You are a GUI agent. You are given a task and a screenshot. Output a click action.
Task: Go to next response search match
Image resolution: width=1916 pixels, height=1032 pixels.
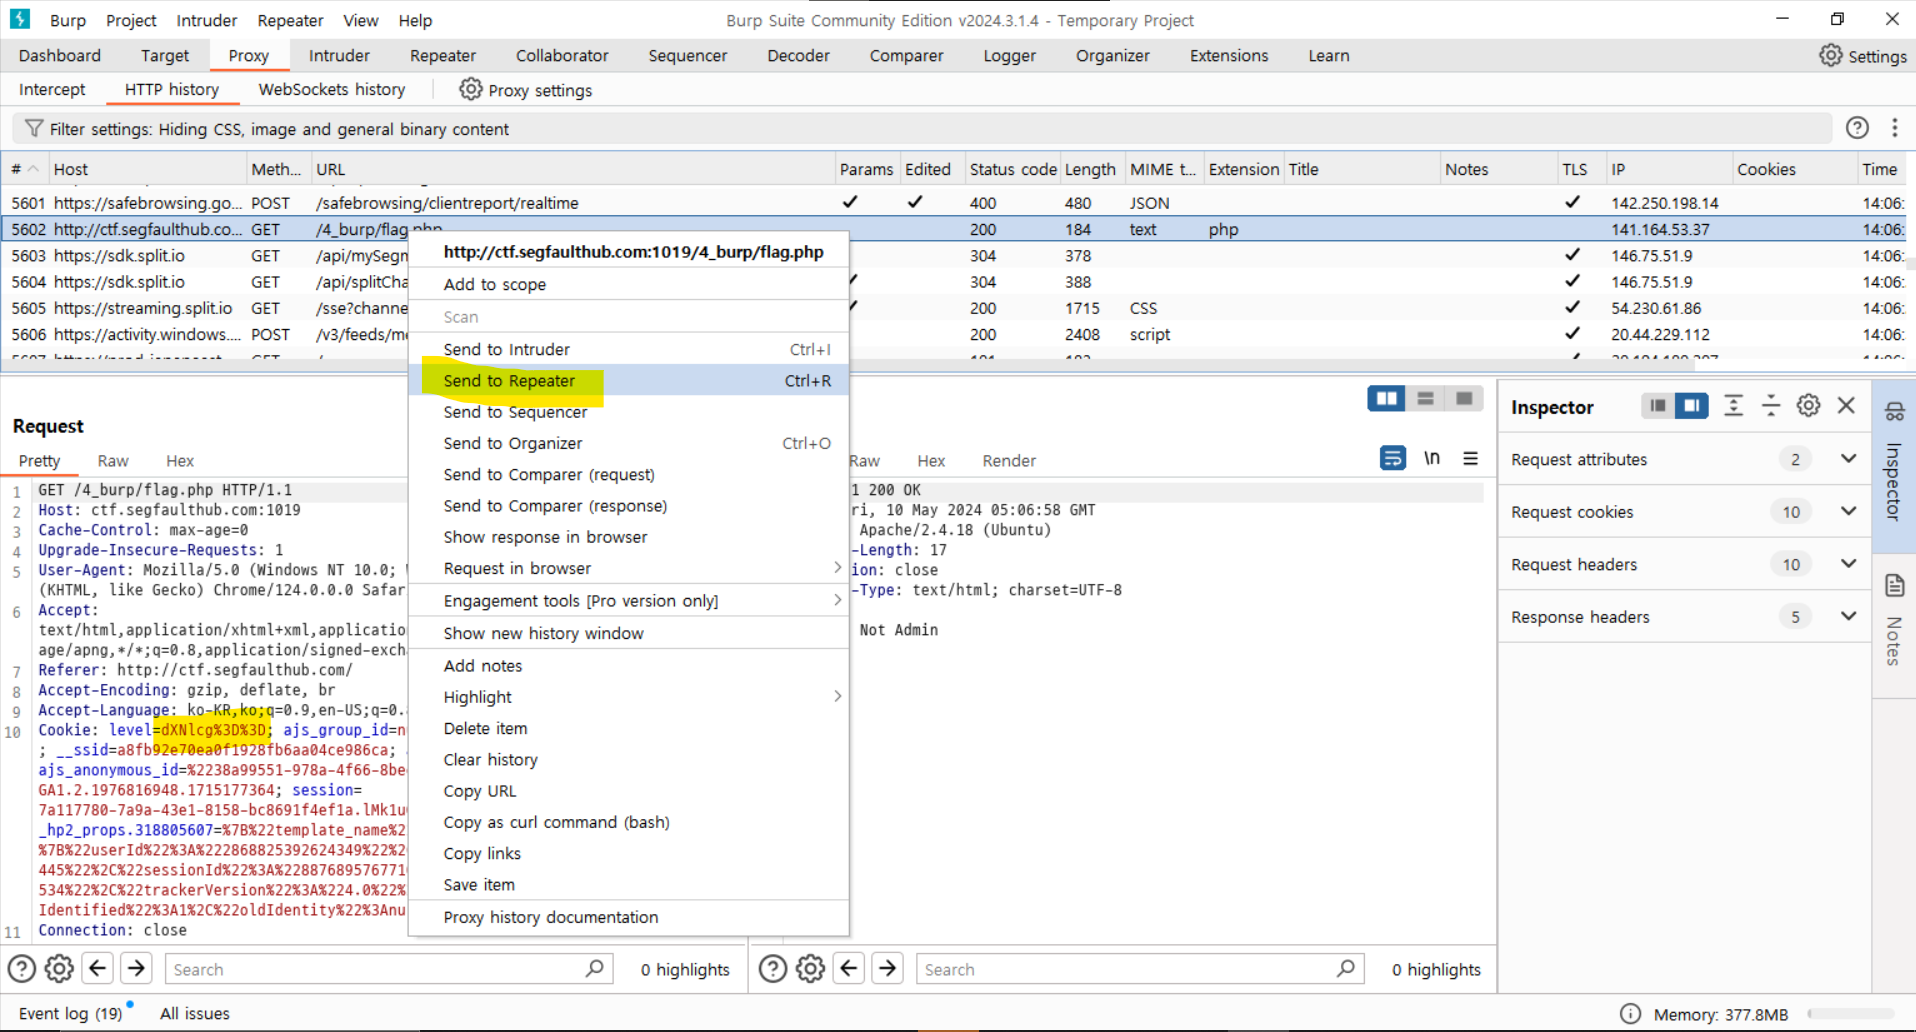pyautogui.click(x=887, y=968)
